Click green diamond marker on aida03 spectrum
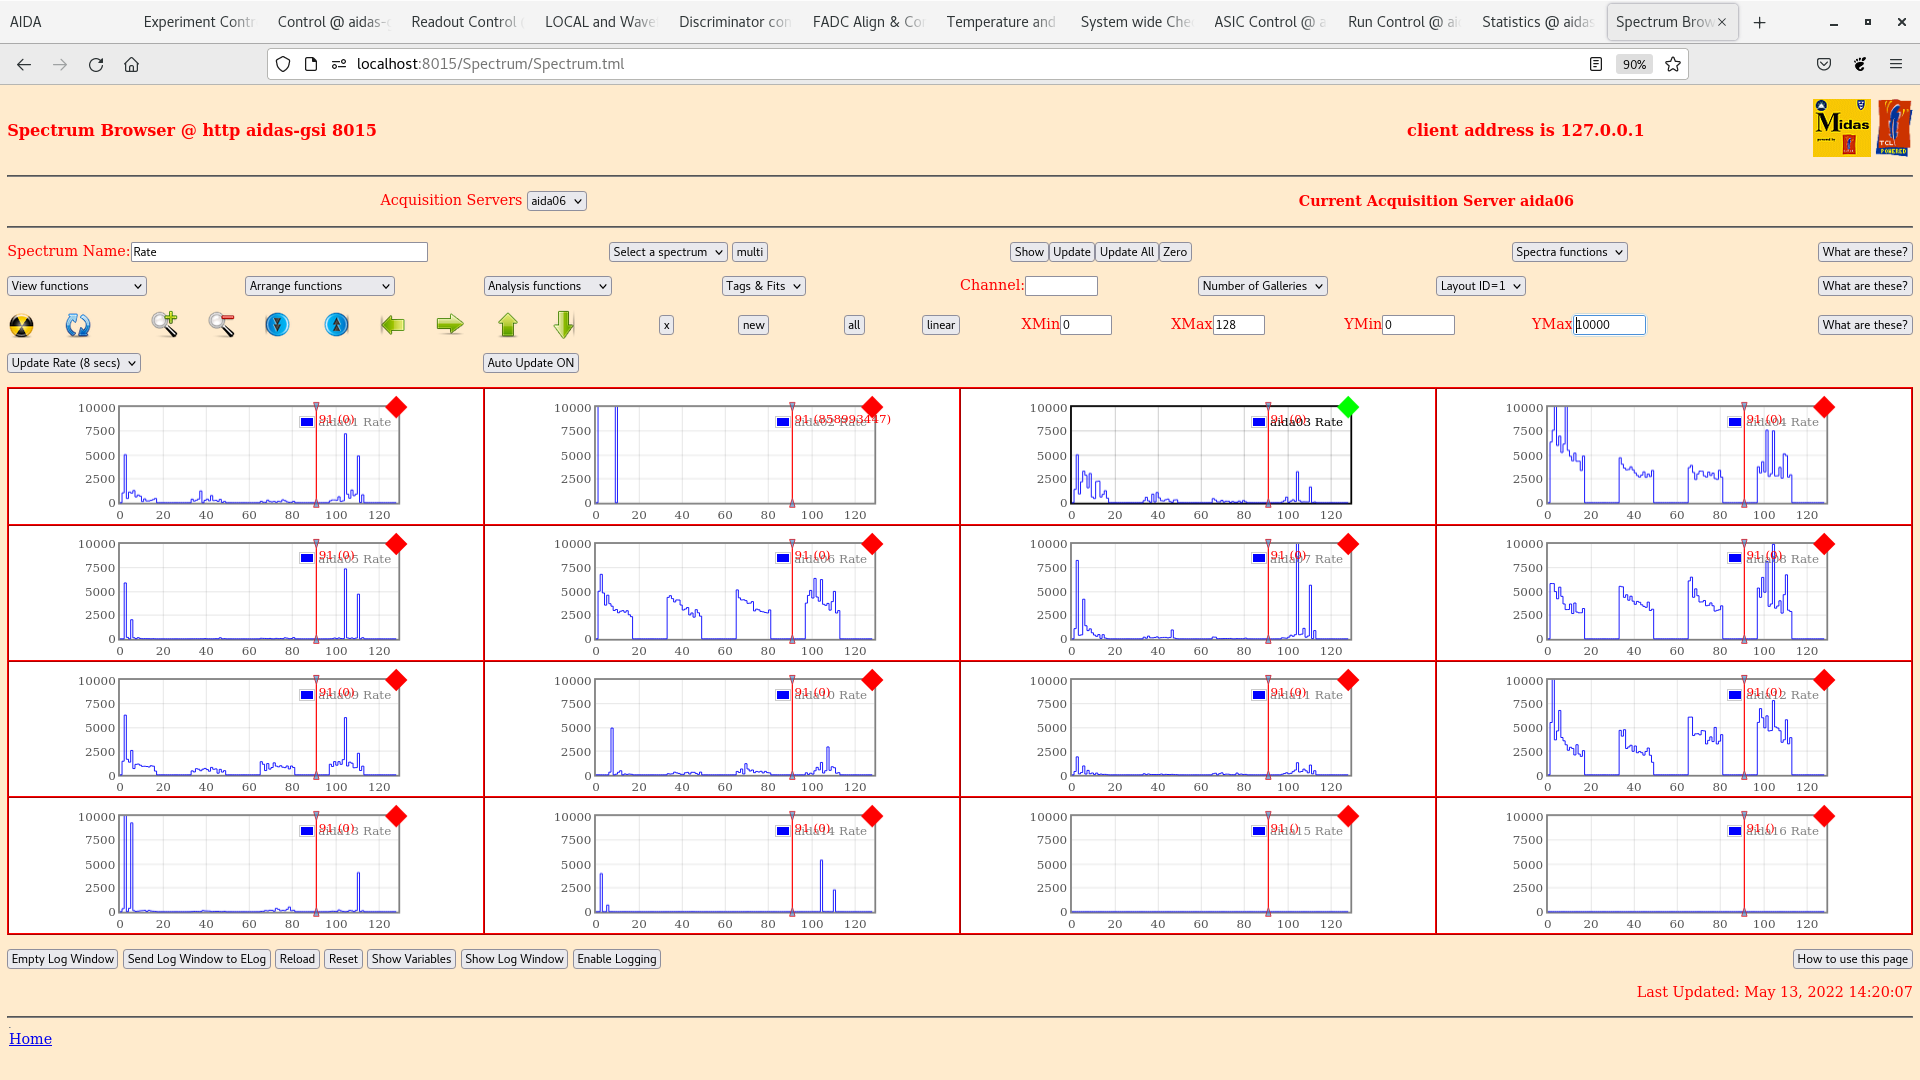 point(1348,407)
